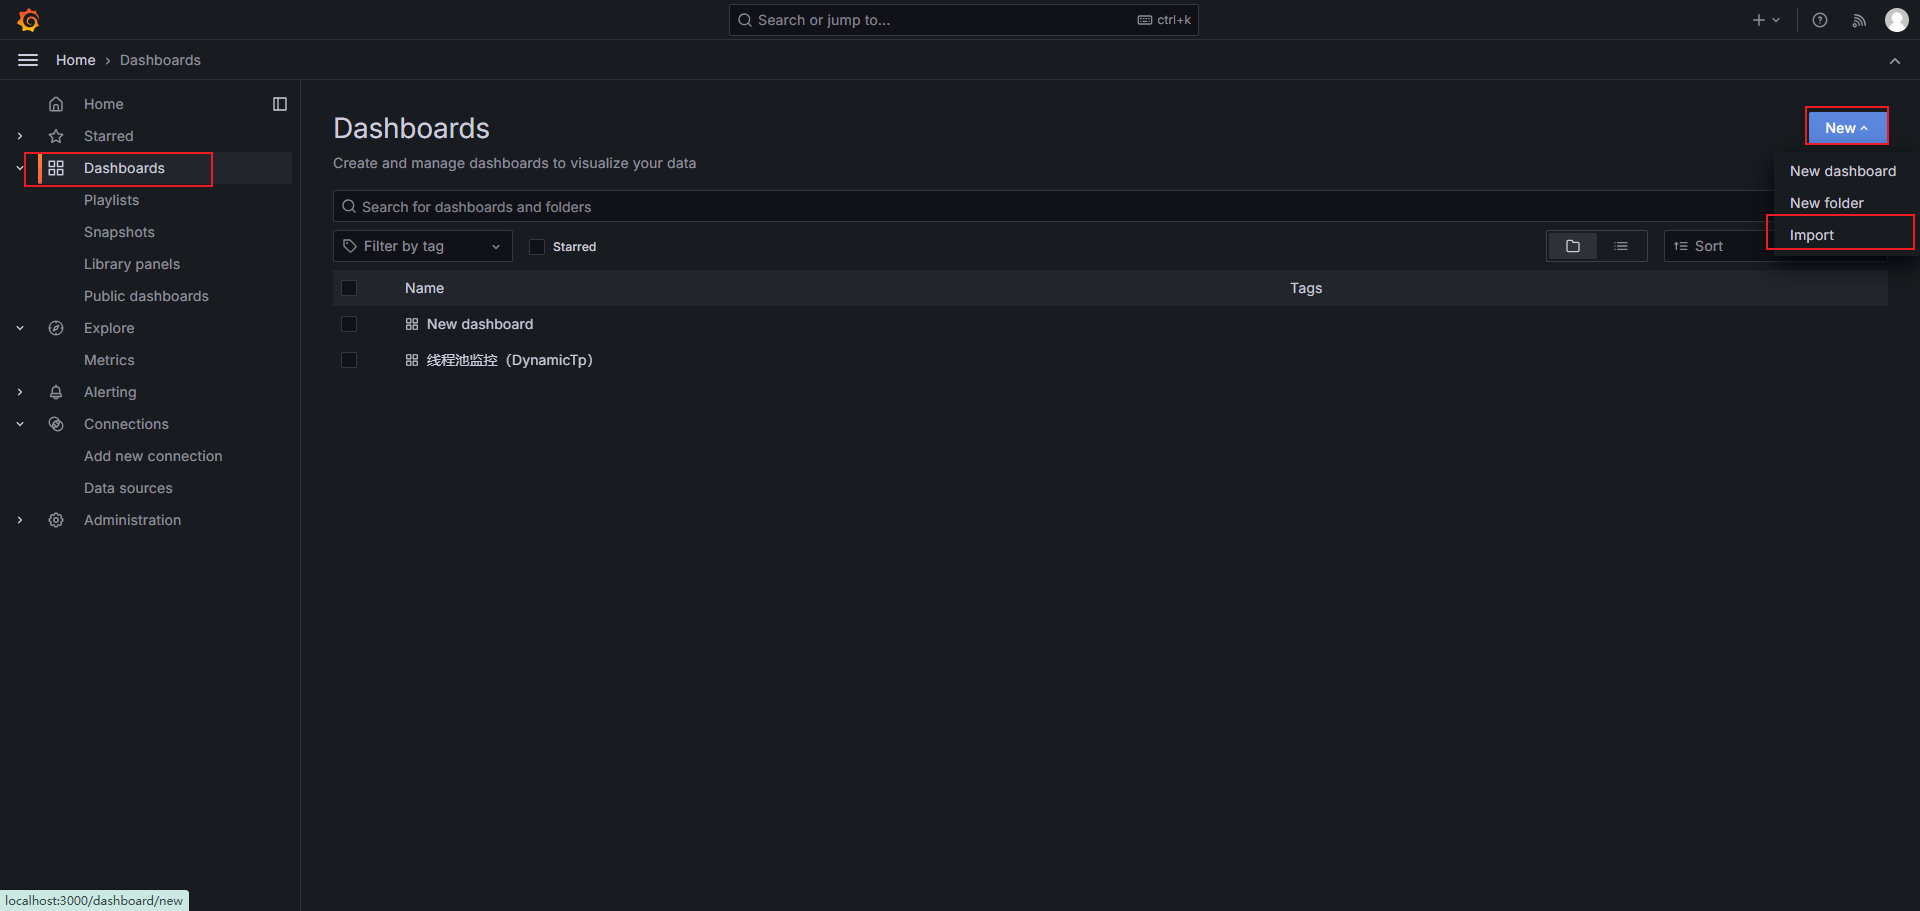
Task: Click the Grafana logo icon
Action: pos(28,20)
